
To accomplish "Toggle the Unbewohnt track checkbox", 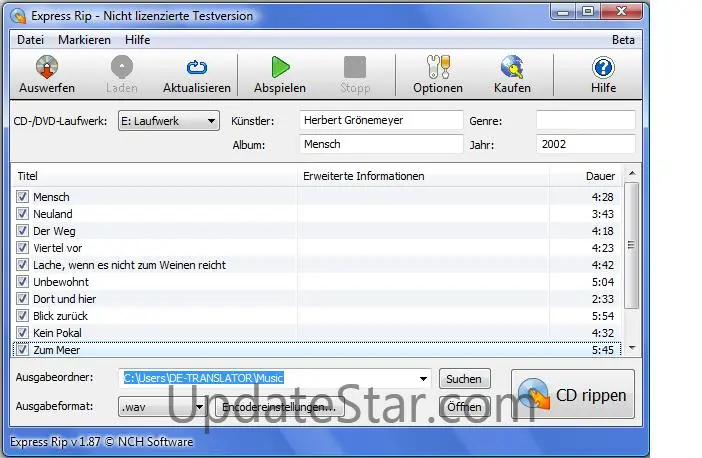I will point(22,282).
